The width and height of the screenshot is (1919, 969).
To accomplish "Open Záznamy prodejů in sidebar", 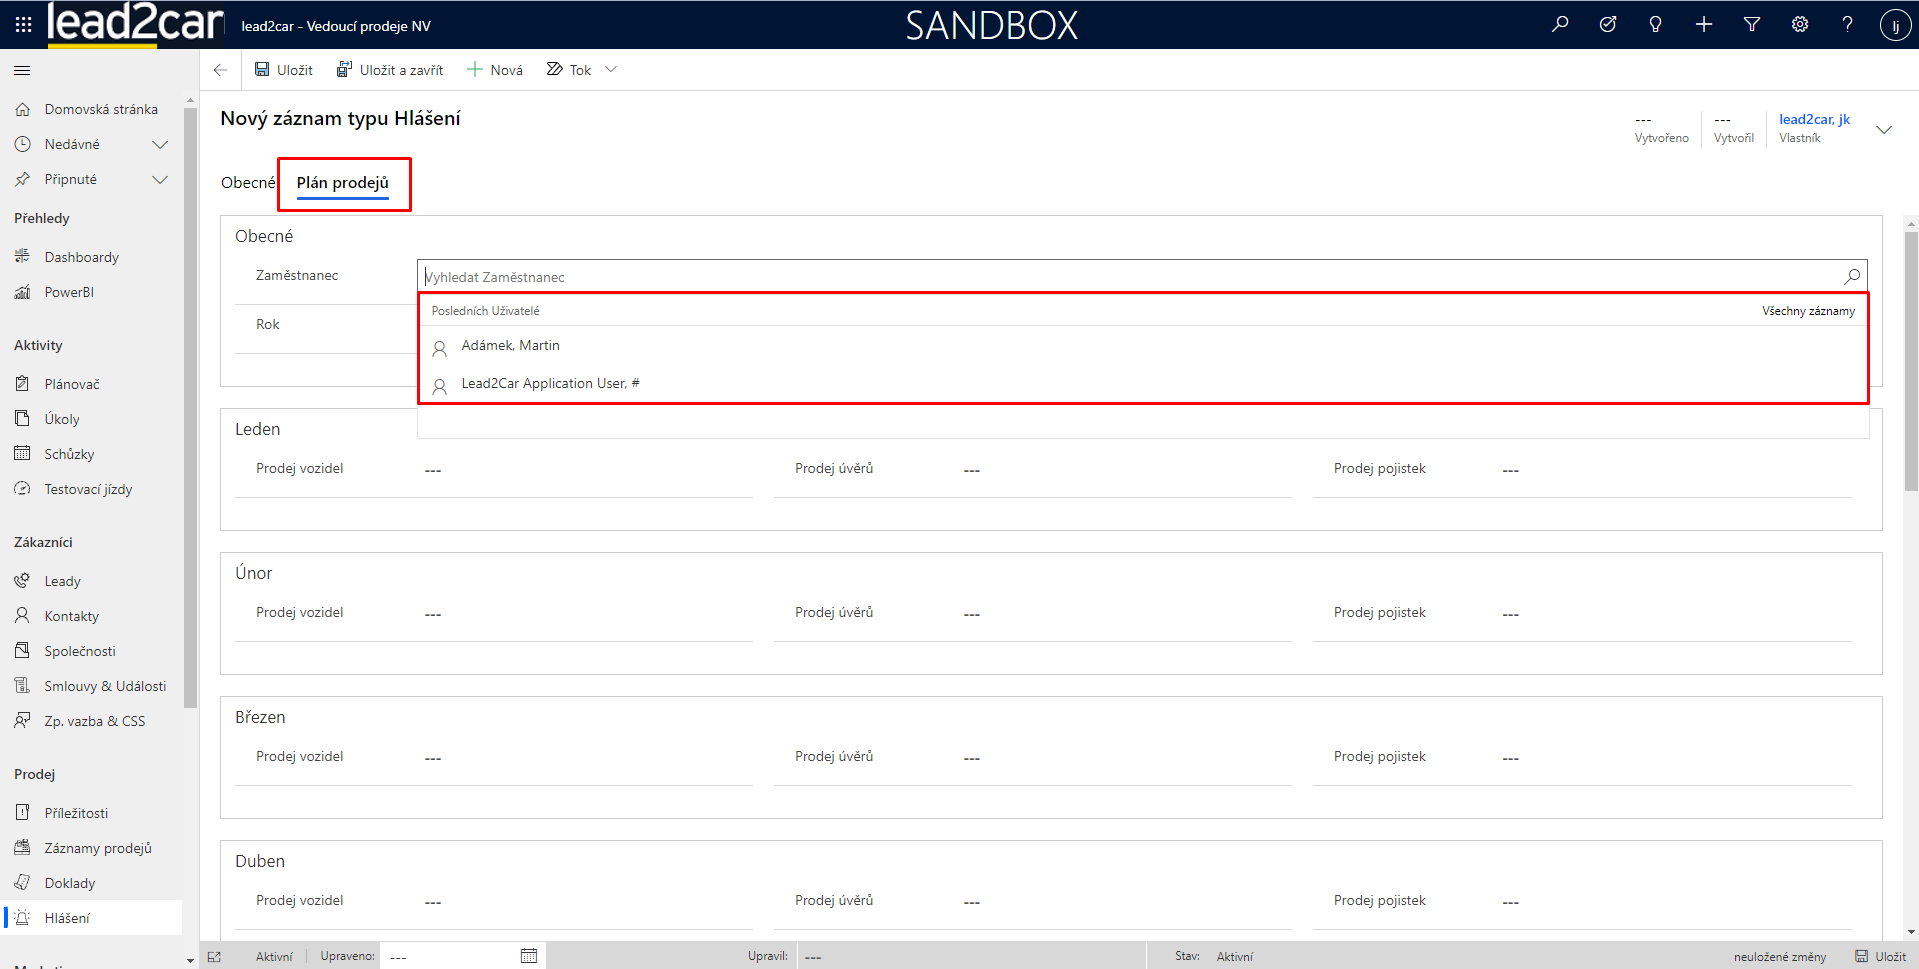I will coord(97,848).
